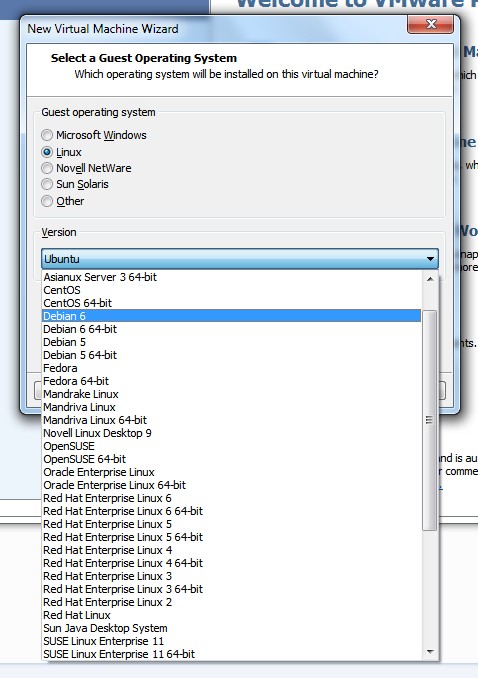Choose Mandriva Linux 64-bit
The image size is (478, 678).
pyautogui.click(x=231, y=420)
